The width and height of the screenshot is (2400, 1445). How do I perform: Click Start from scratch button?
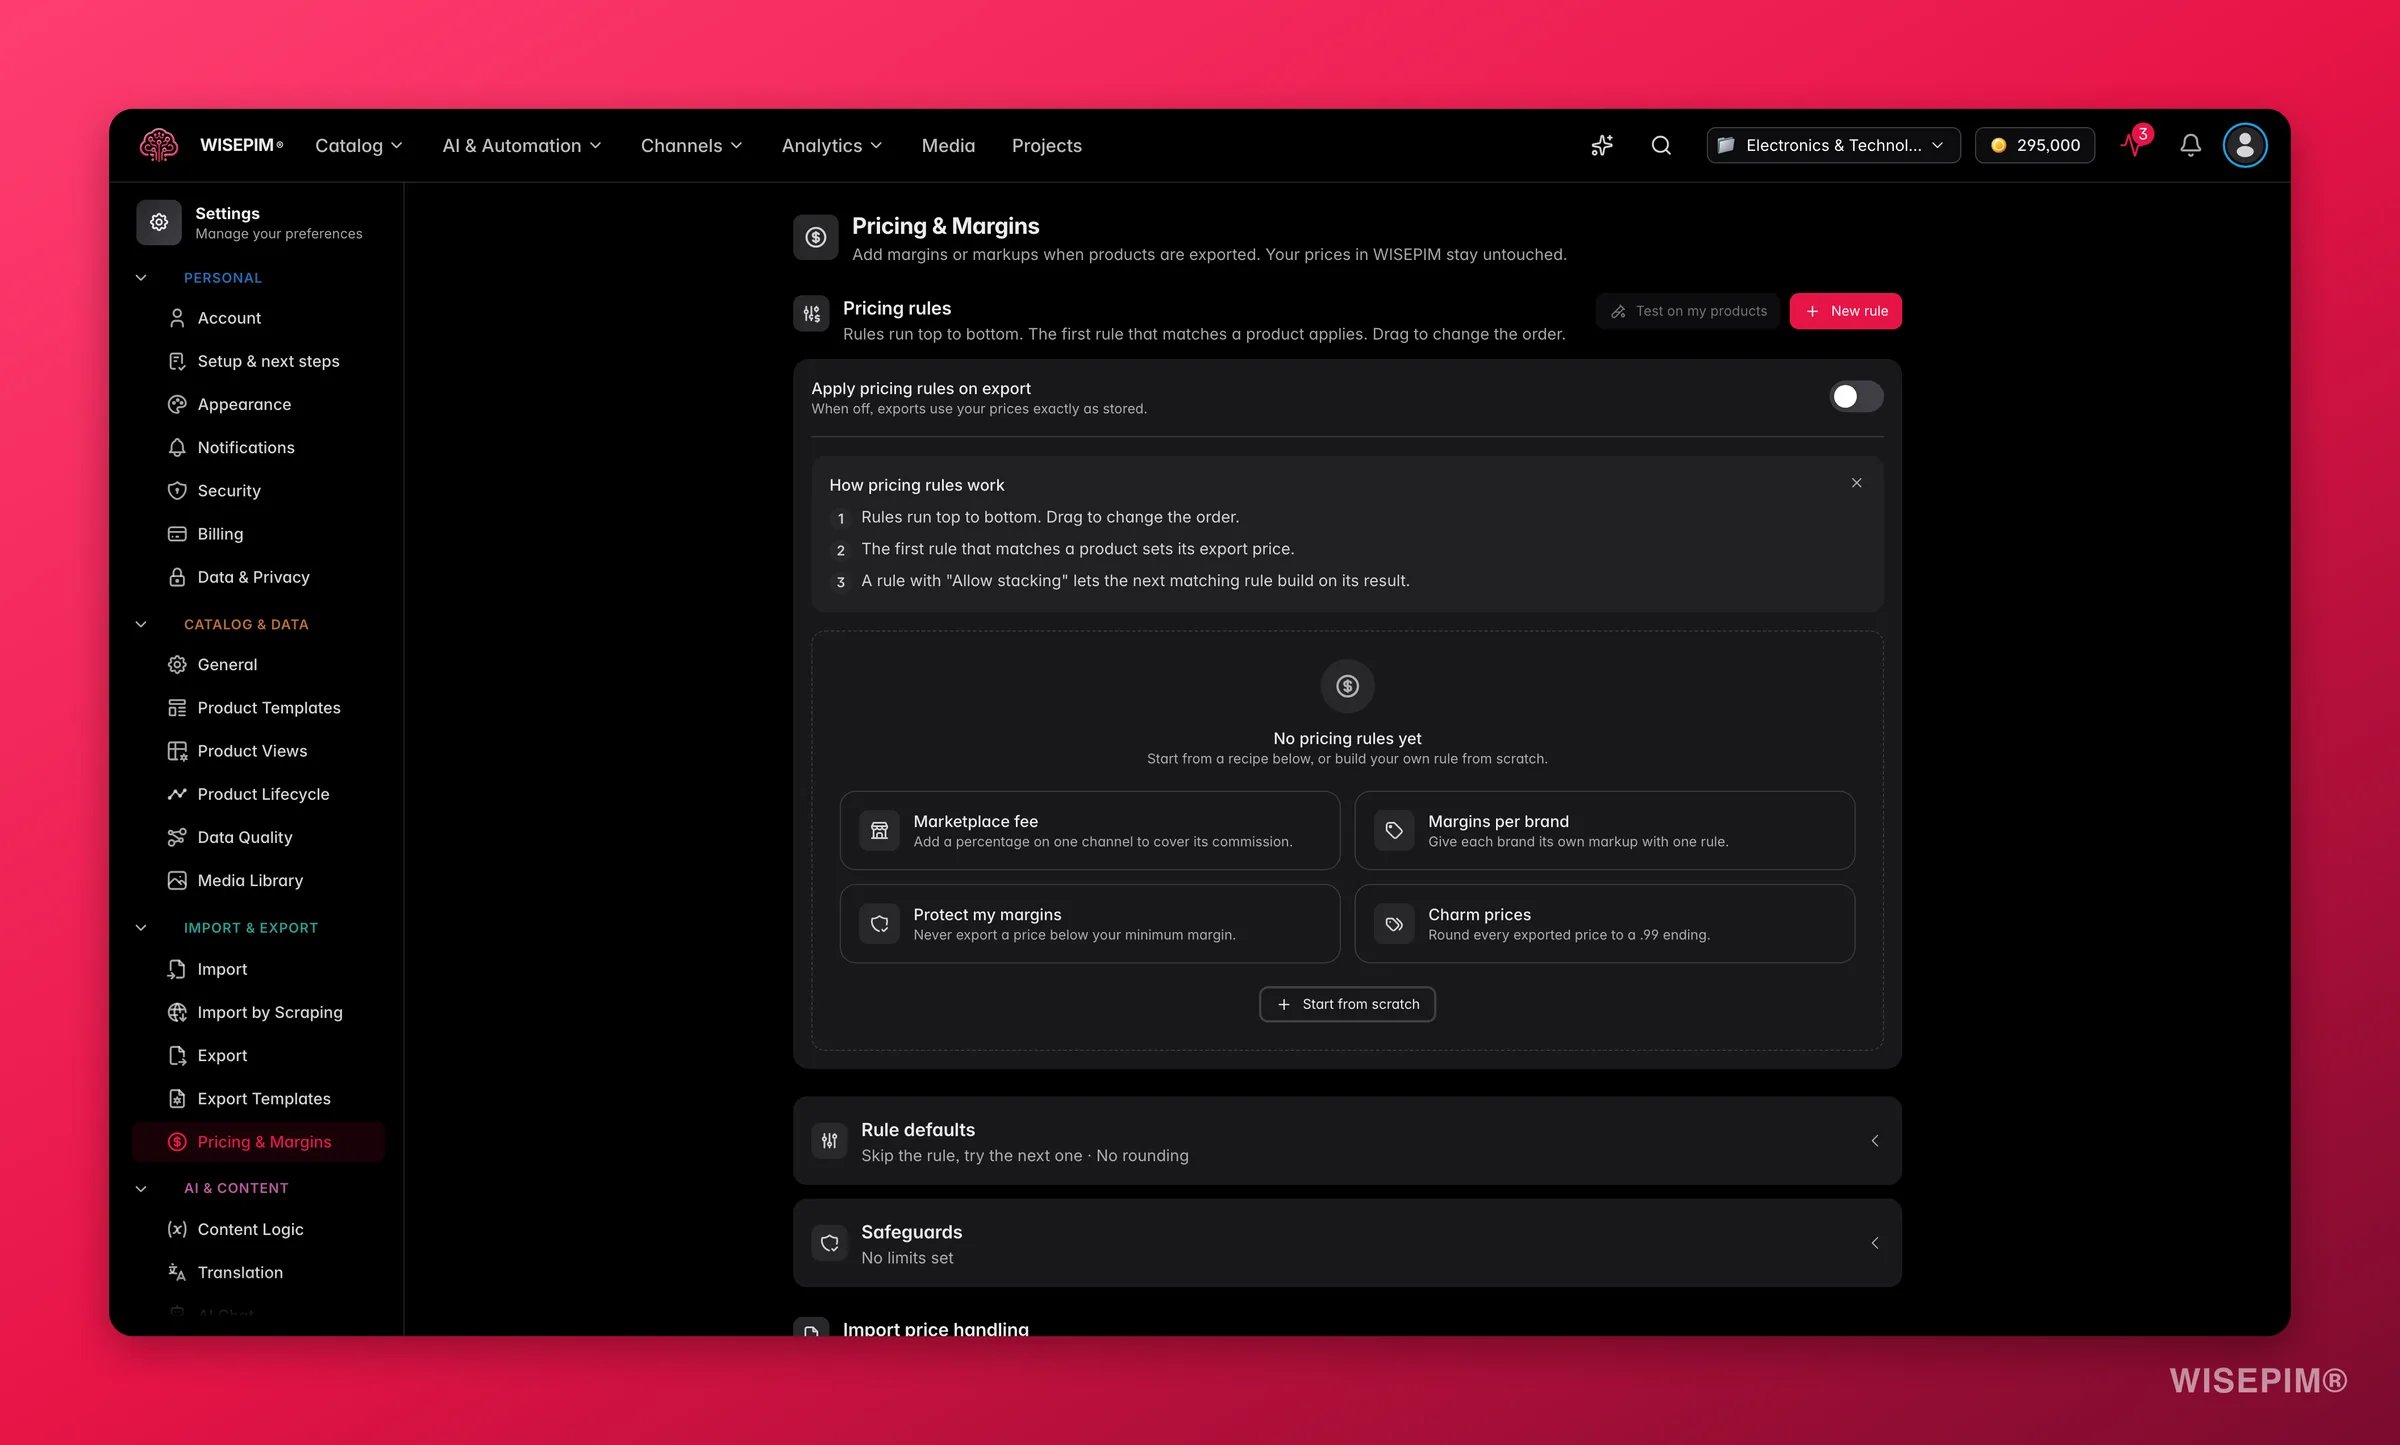[x=1347, y=1004]
